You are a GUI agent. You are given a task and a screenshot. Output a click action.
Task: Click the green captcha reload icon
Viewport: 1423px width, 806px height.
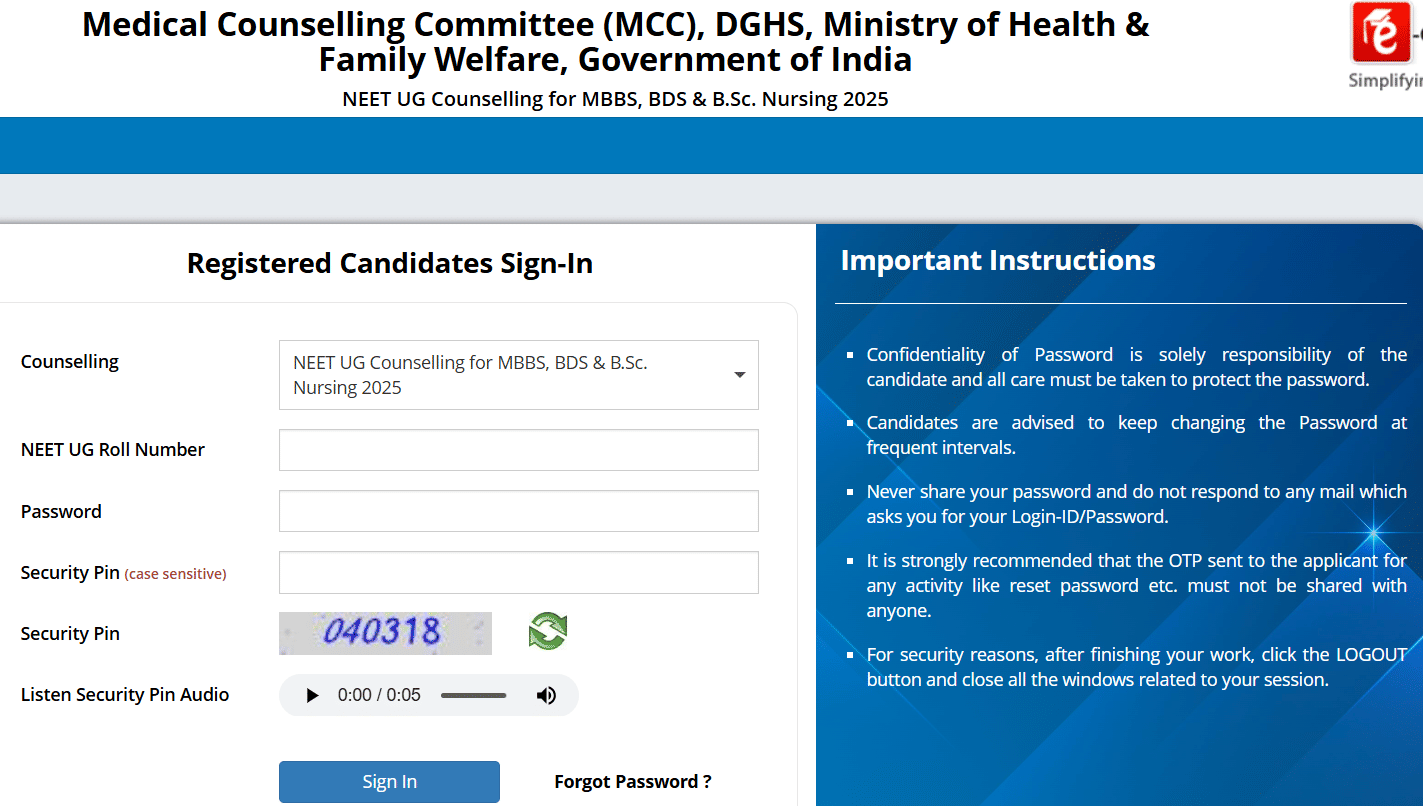pos(546,631)
